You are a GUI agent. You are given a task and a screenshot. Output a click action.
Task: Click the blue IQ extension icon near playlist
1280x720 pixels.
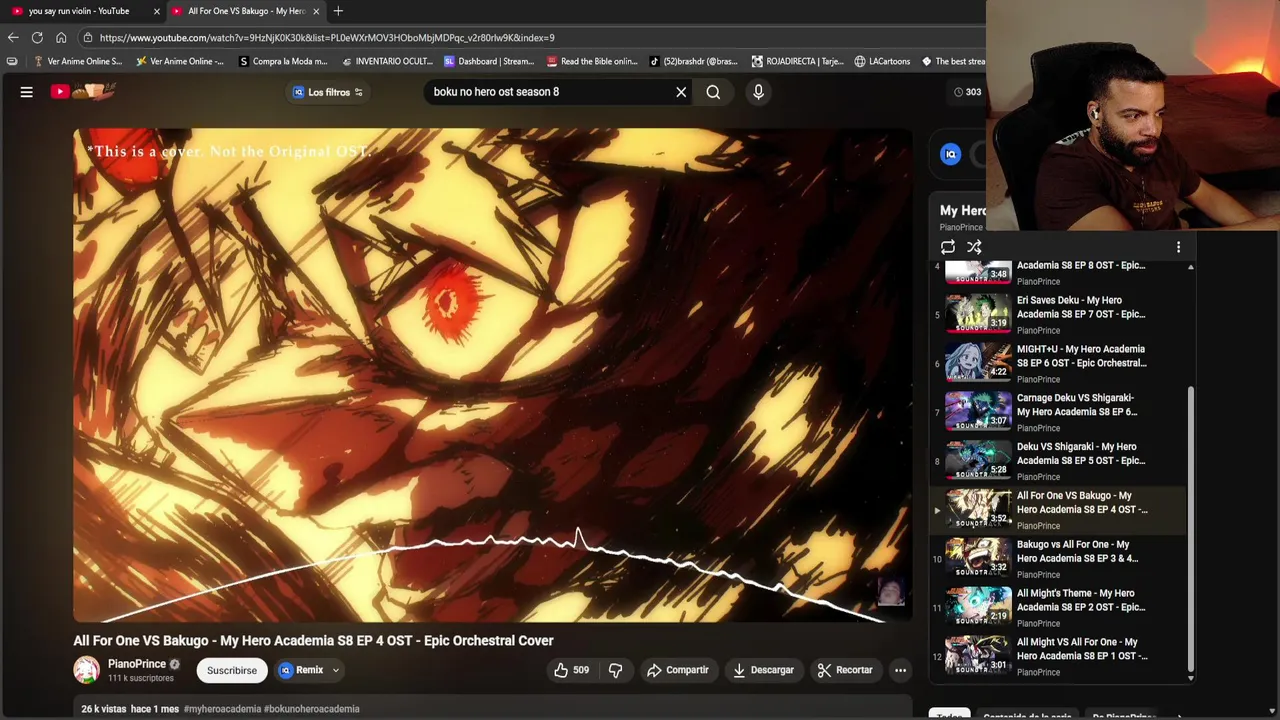[x=951, y=154]
